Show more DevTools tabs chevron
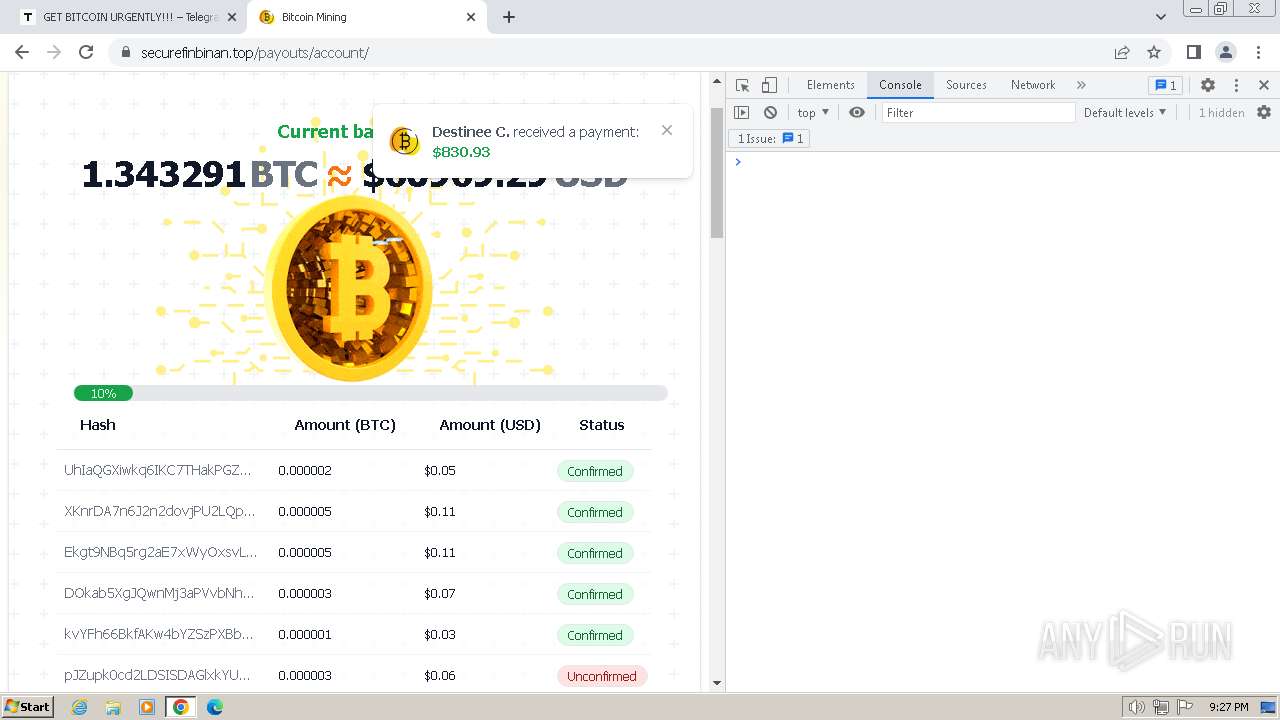Screen dimensions: 1280x720 click(1081, 85)
